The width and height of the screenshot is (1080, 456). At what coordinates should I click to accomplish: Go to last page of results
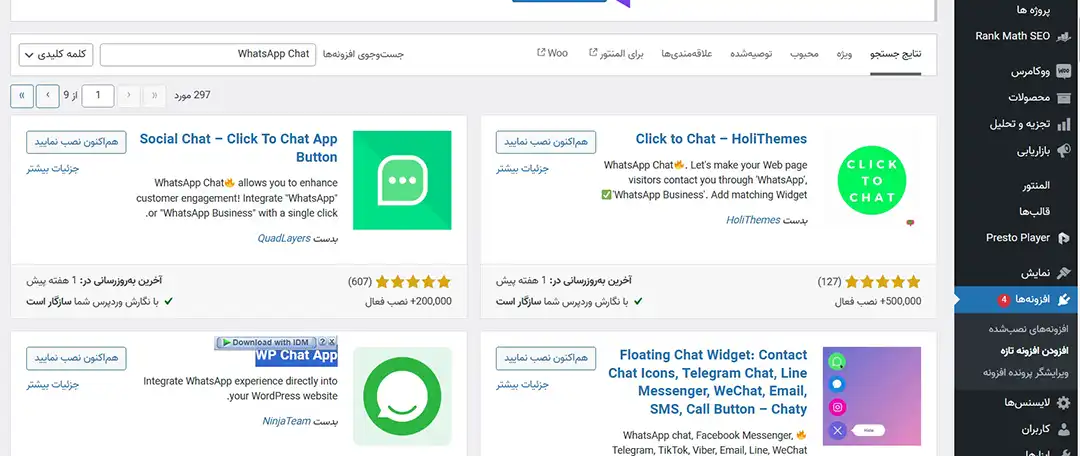click(22, 96)
